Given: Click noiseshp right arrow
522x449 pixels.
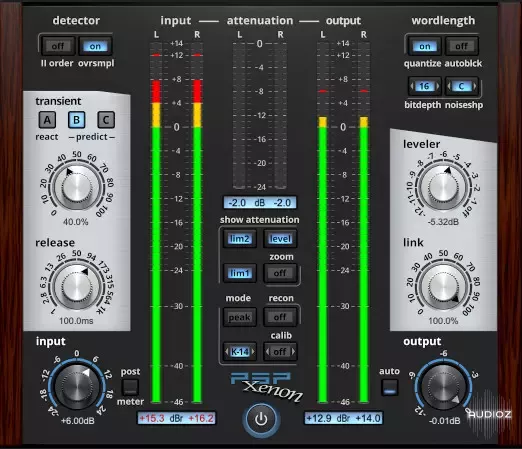Looking at the screenshot, I should [475, 86].
